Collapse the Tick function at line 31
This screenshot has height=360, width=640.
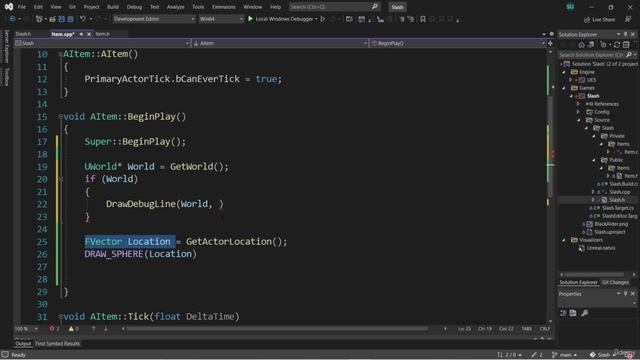point(60,316)
